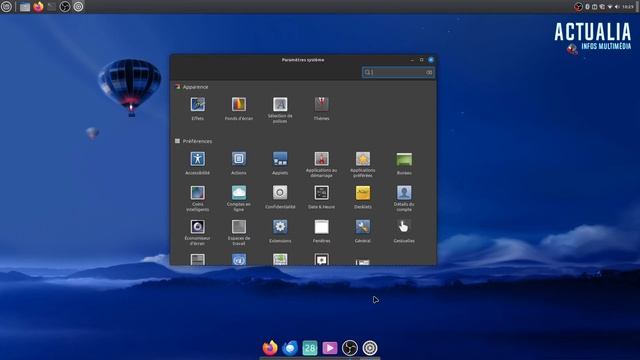Image resolution: width=640 pixels, height=360 pixels.
Task: Open file manager from top panel
Action: coord(25,7)
